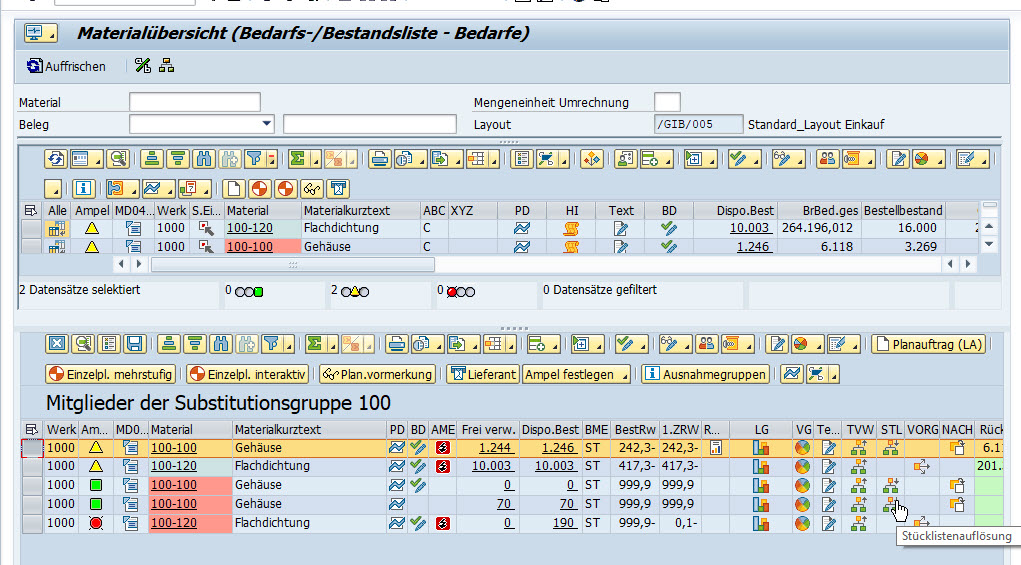1021x565 pixels.
Task: Click the VG pie chart icon in Flachdichtung second row
Action: pos(803,466)
